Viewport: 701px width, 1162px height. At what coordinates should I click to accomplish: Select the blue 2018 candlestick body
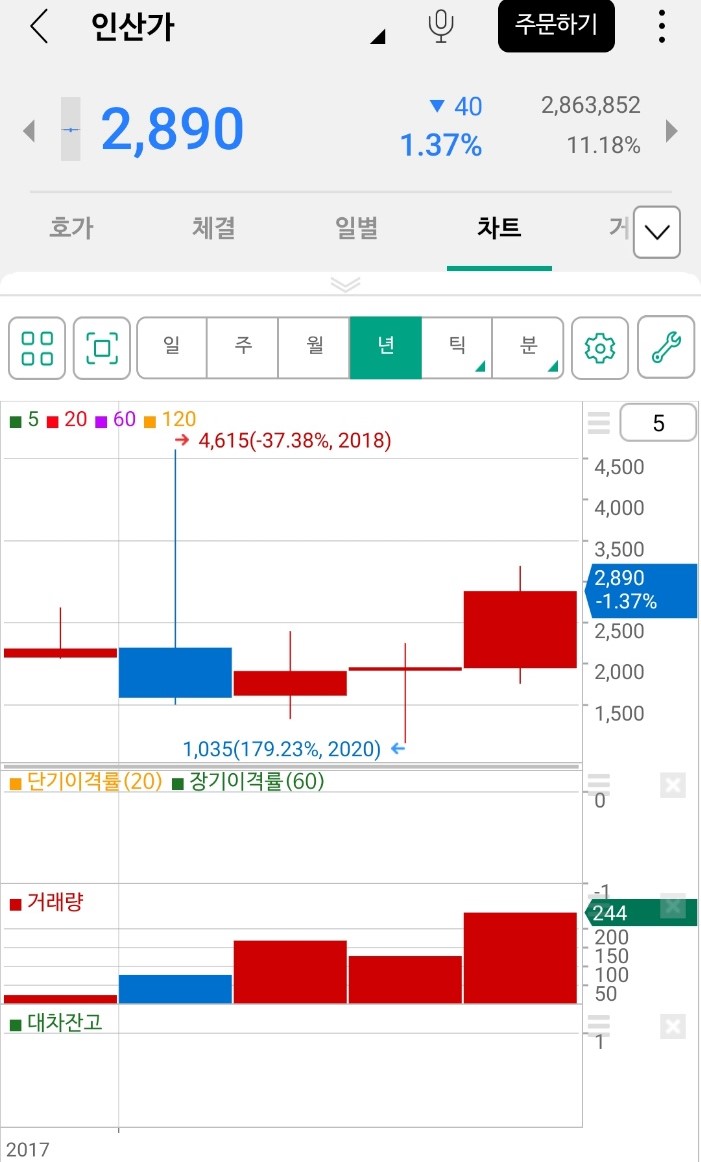coord(176,672)
